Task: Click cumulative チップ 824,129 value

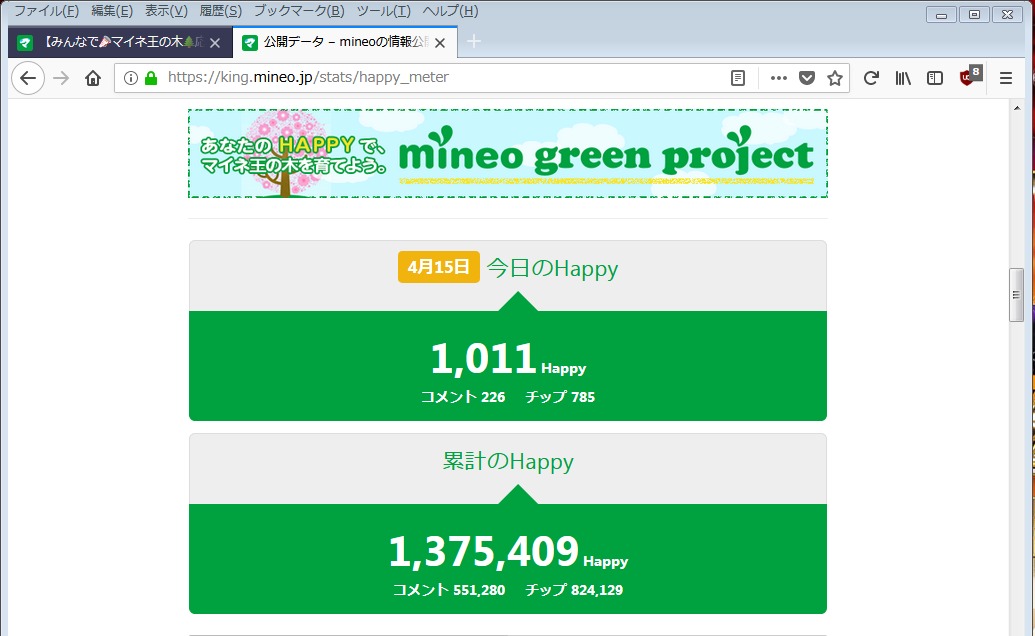Action: point(574,590)
